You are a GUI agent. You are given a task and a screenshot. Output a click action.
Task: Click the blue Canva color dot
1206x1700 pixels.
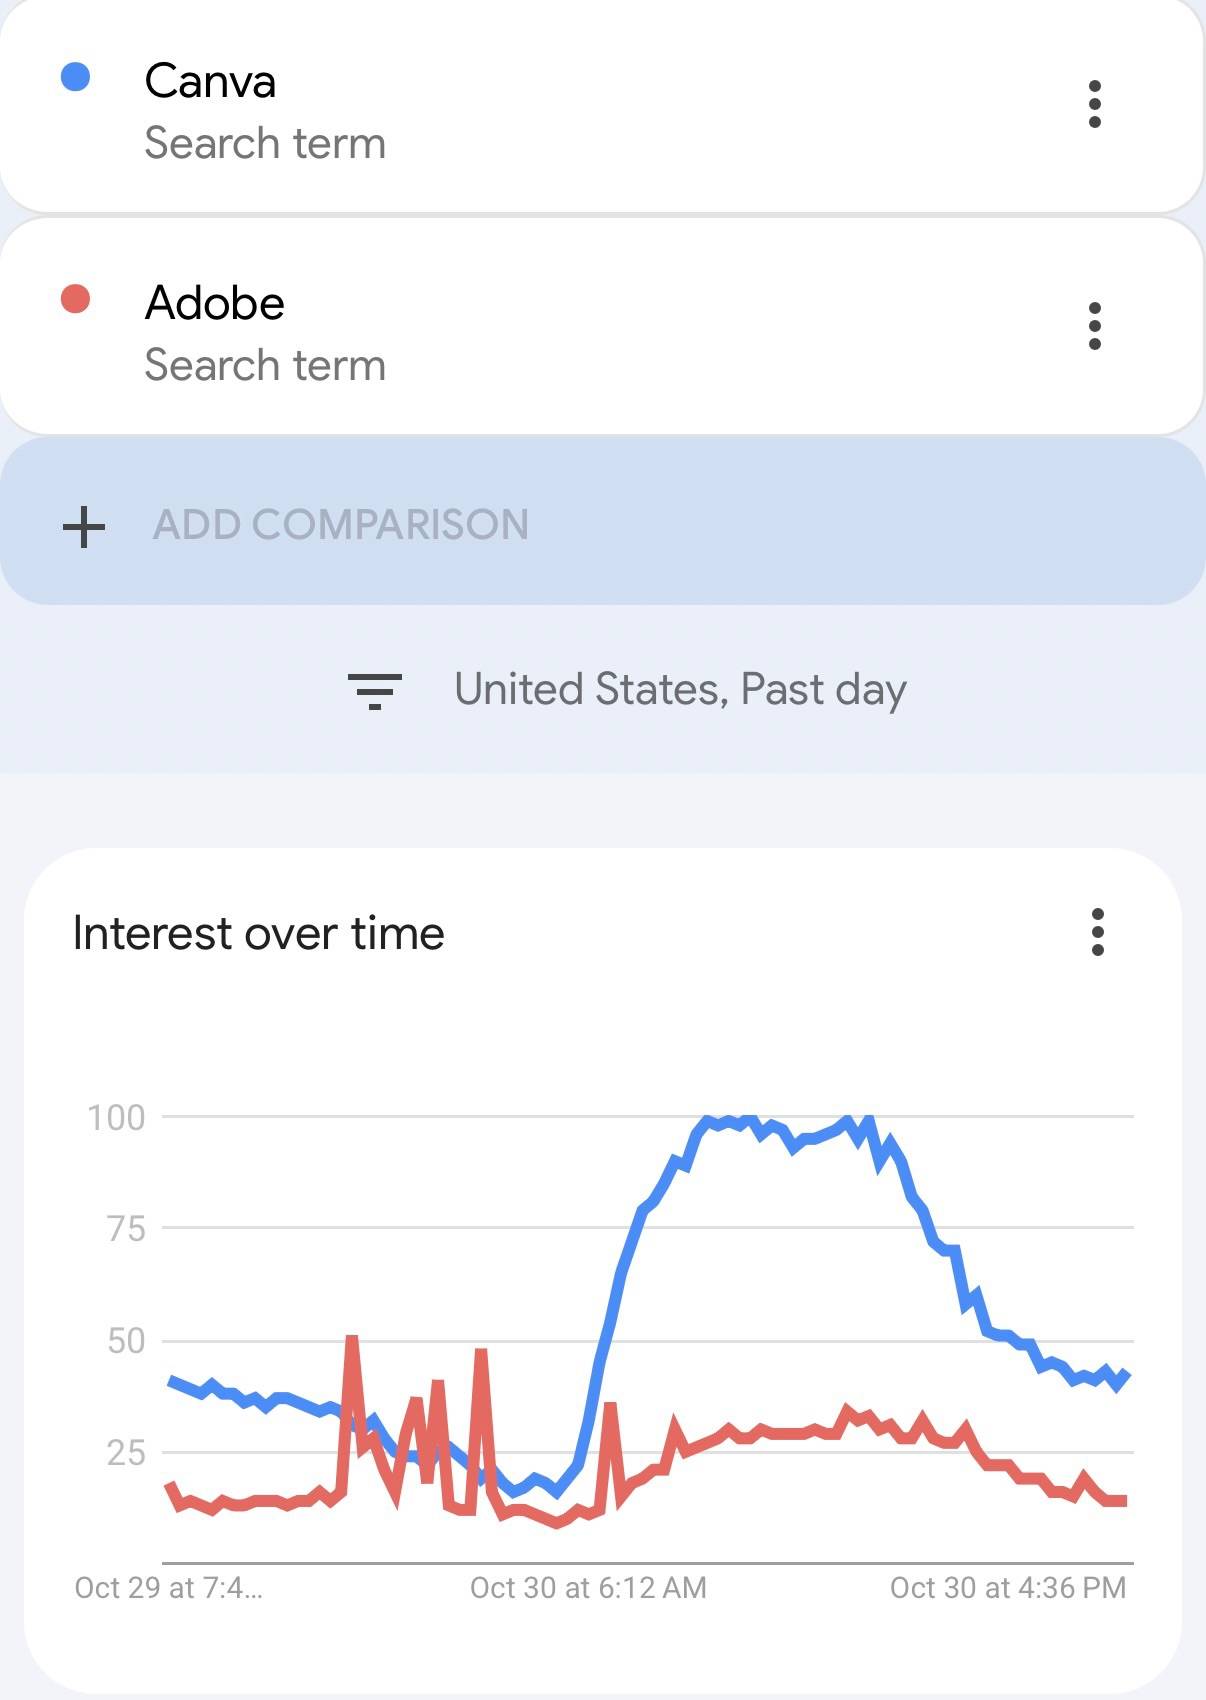tap(76, 77)
